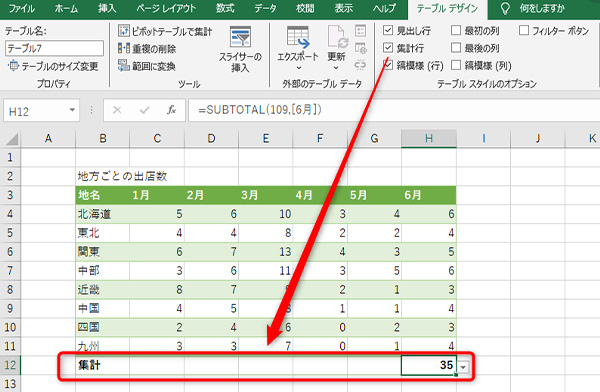Toggle the 見出し行 checkbox
This screenshot has height=392, width=600.
388,30
